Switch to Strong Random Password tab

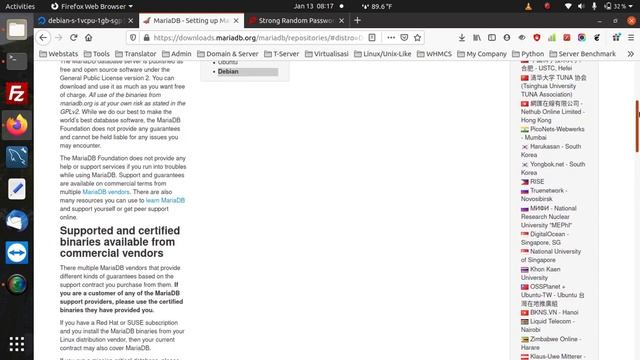[297, 20]
